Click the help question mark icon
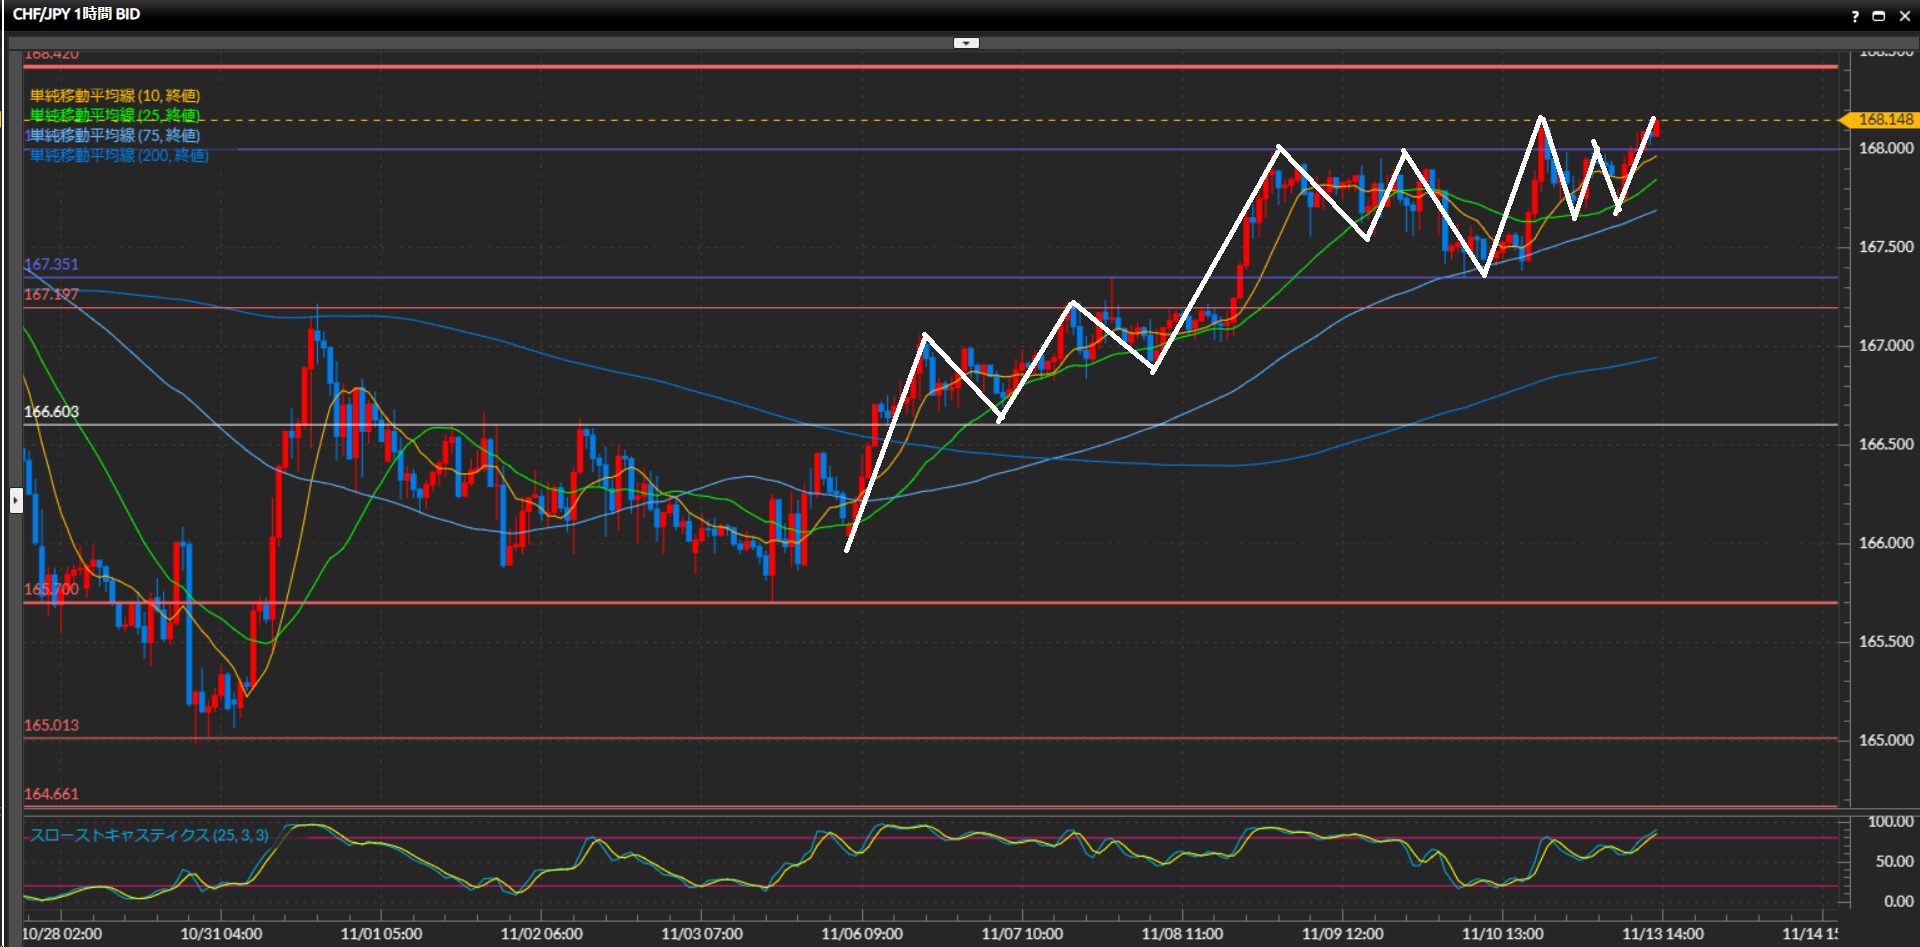Image resolution: width=1920 pixels, height=947 pixels. [1855, 16]
